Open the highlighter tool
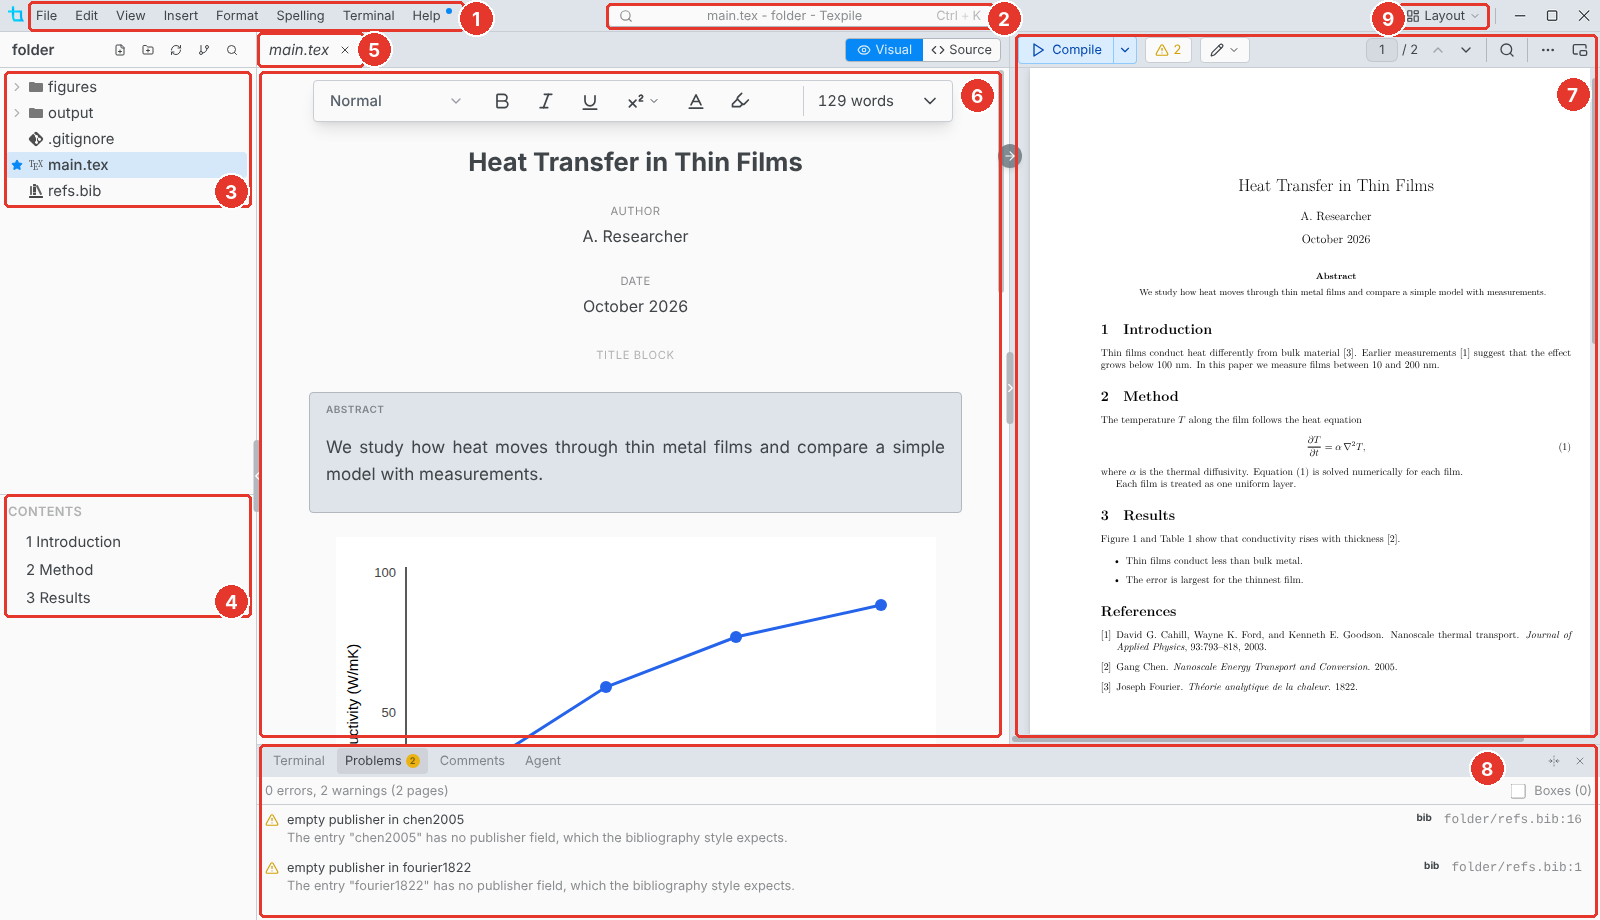The image size is (1600, 920). pyautogui.click(x=740, y=101)
